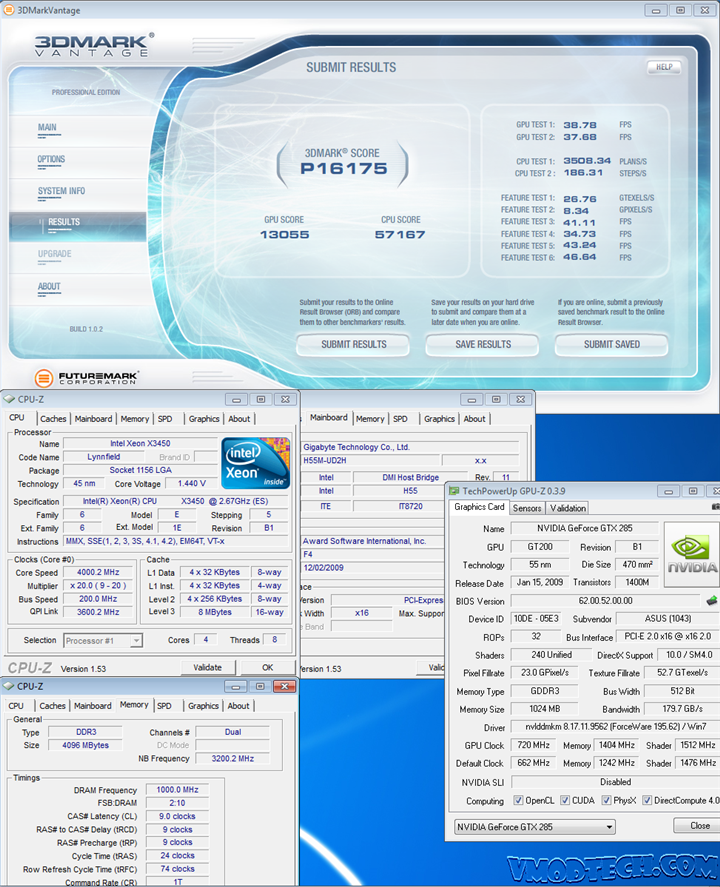720x887 pixels.
Task: Click the Futuremark logo icon
Action: pos(44,377)
